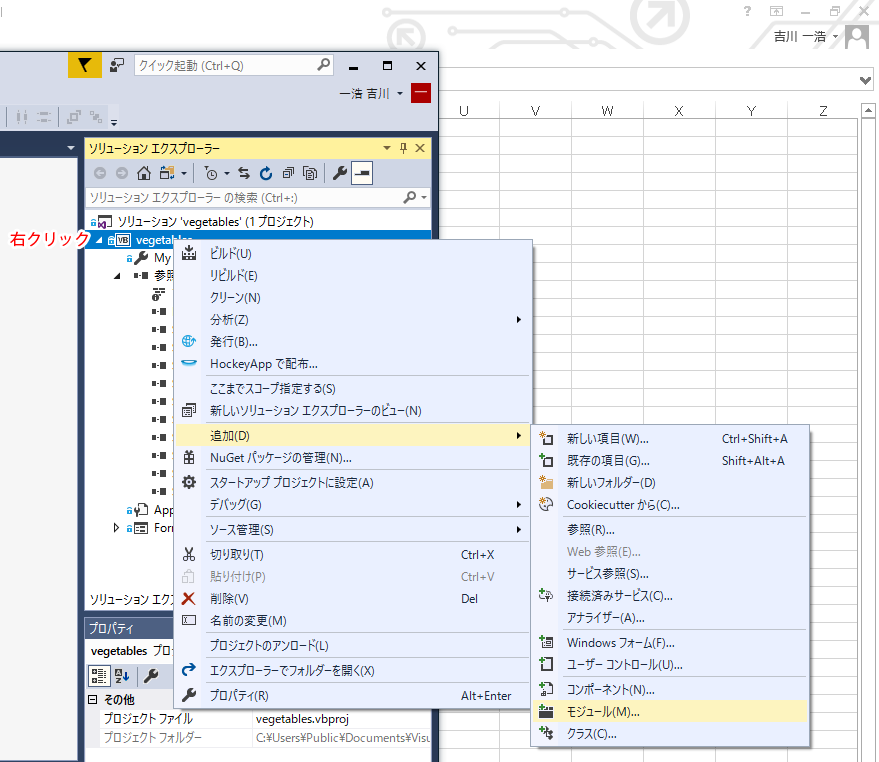The height and width of the screenshot is (762, 879).
Task: Toggle auto-hide pin on Solution Explorer
Action: click(403, 148)
